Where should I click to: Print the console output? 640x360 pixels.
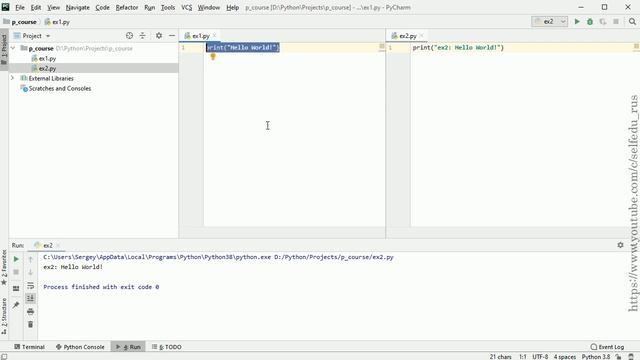coord(31,311)
